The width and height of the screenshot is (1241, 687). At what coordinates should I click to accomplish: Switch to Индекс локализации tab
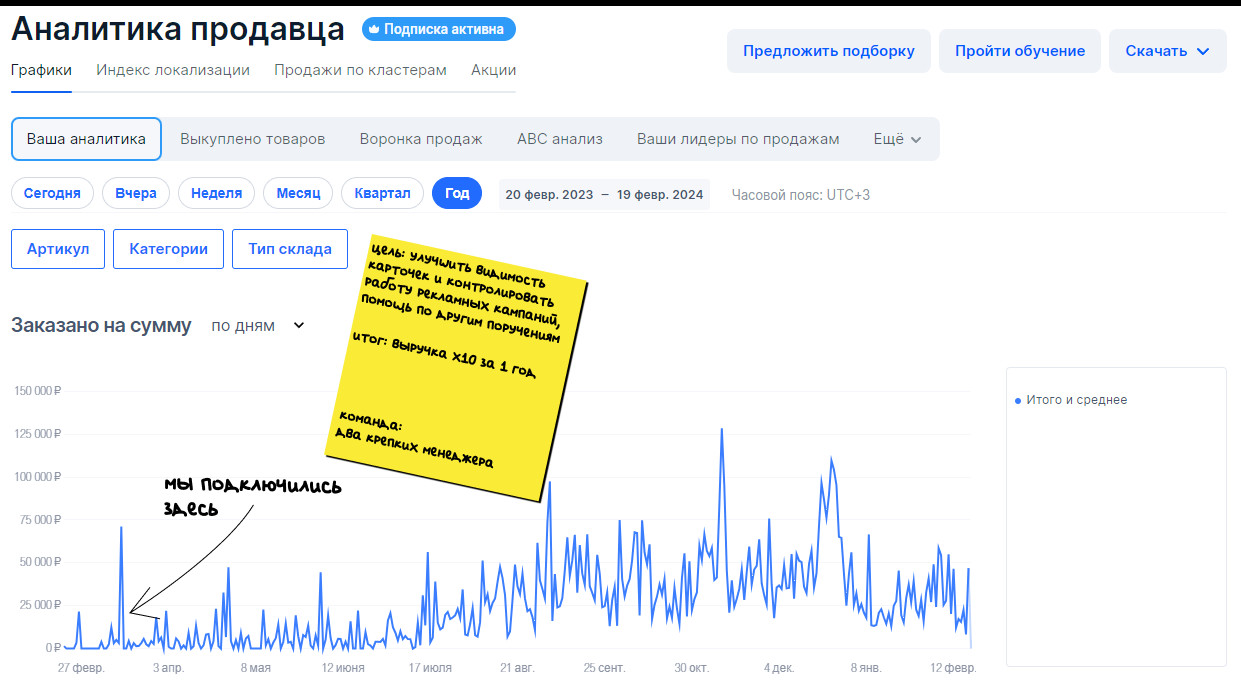(x=173, y=70)
